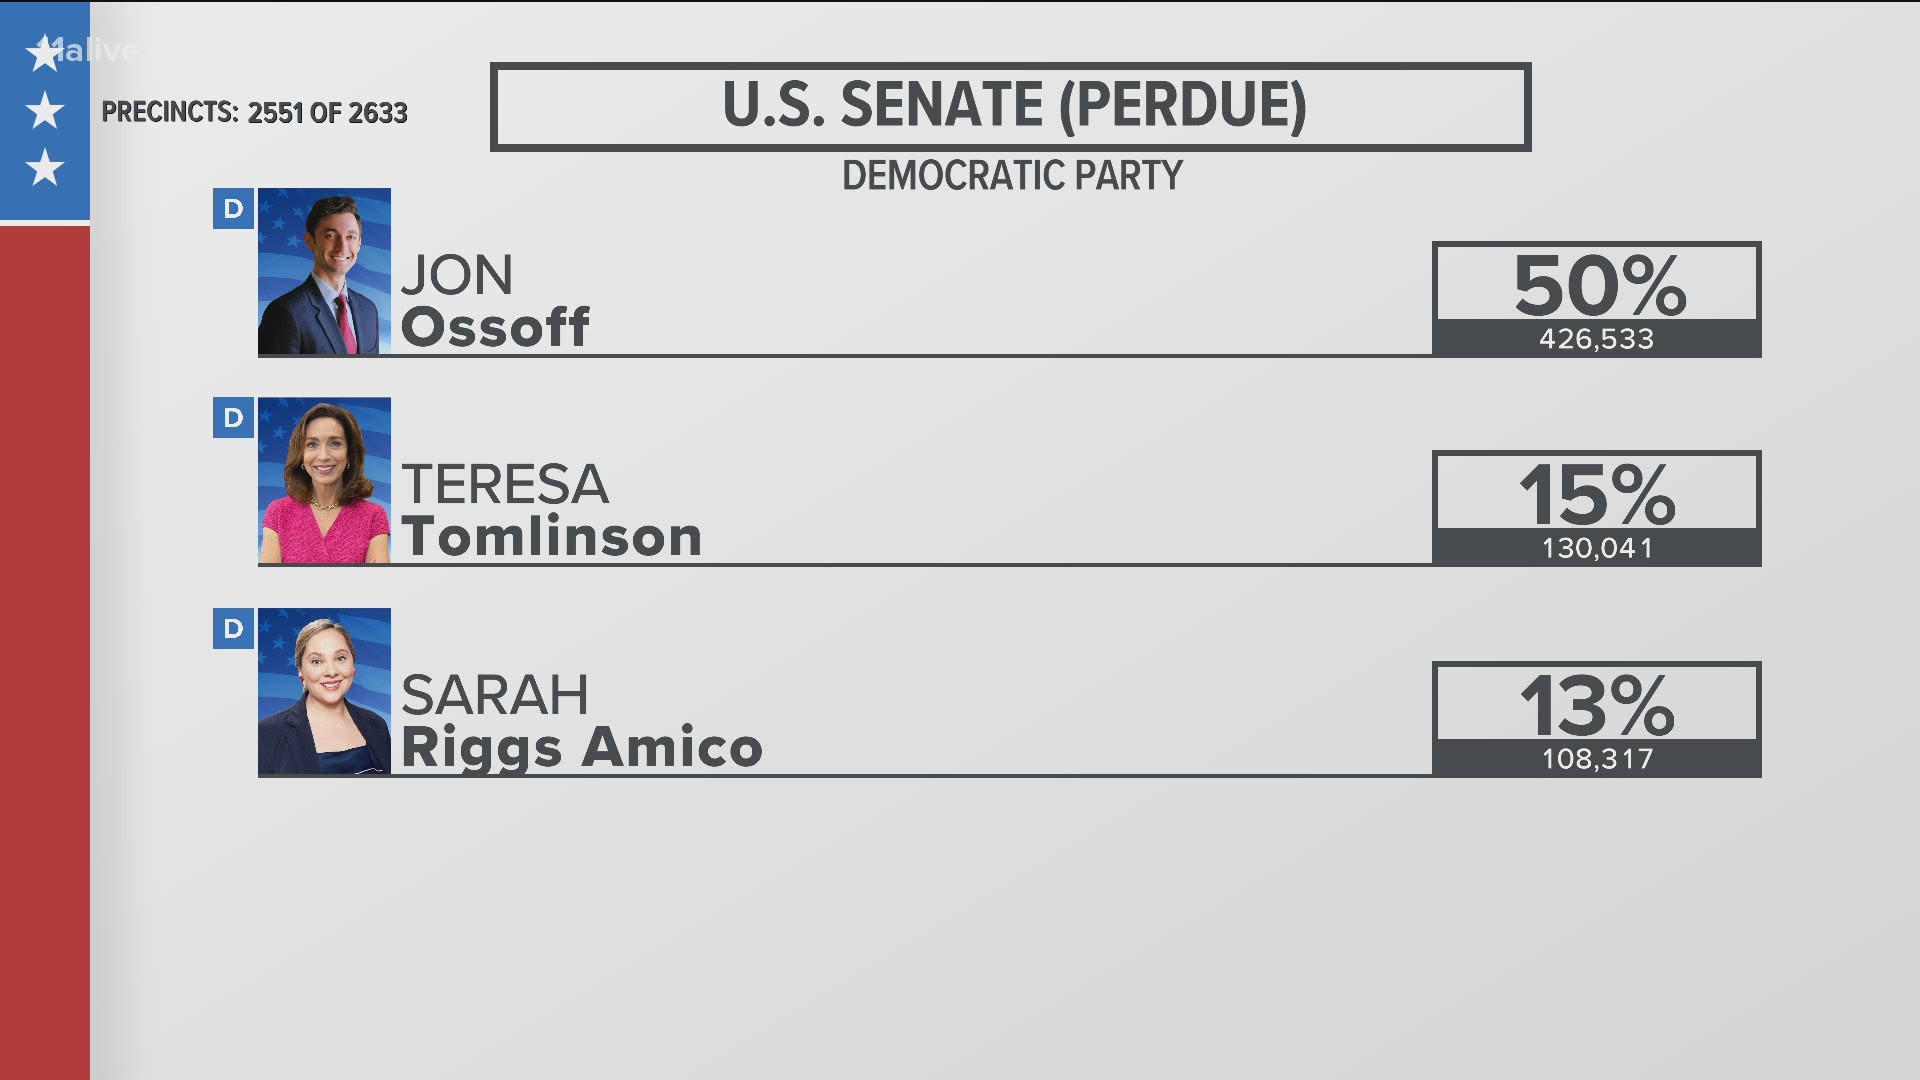Click the 108,317 vote count
The height and width of the screenshot is (1080, 1920).
[1597, 759]
